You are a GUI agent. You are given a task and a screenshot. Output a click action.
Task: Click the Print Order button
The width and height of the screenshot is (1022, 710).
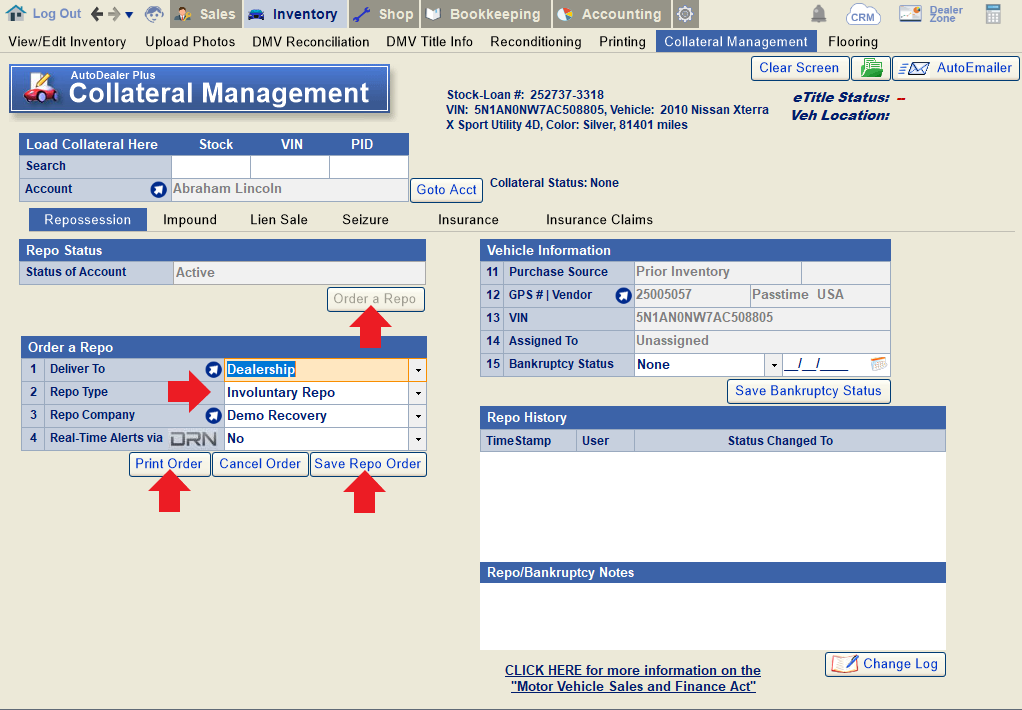pyautogui.click(x=169, y=464)
